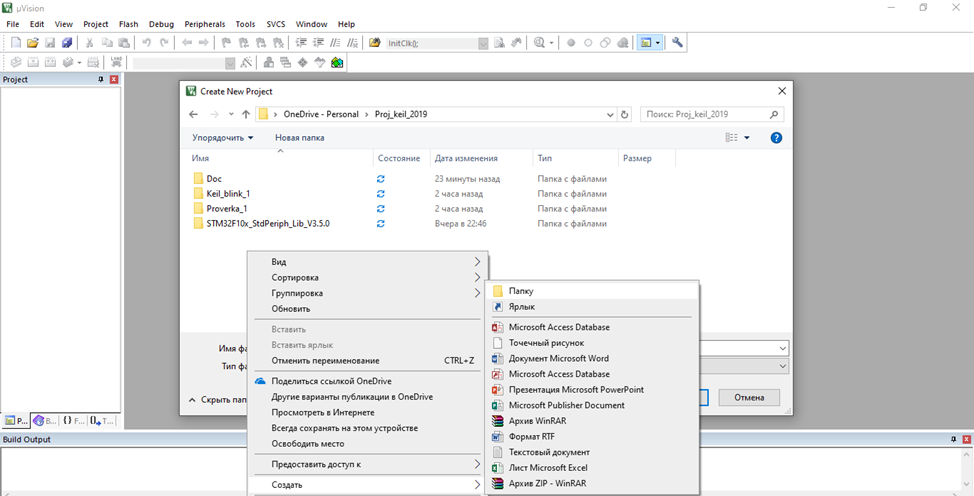Click the Back arrow in Create New Project dialog
This screenshot has width=974, height=496.
(193, 114)
